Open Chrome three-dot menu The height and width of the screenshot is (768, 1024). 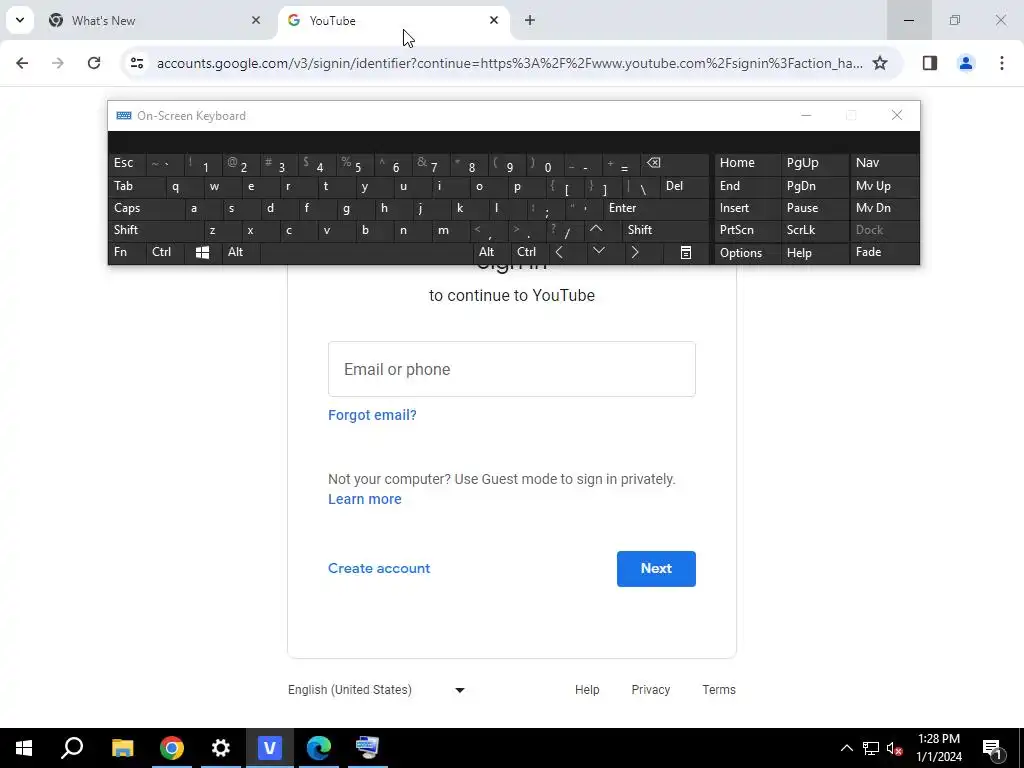pyautogui.click(x=1001, y=63)
